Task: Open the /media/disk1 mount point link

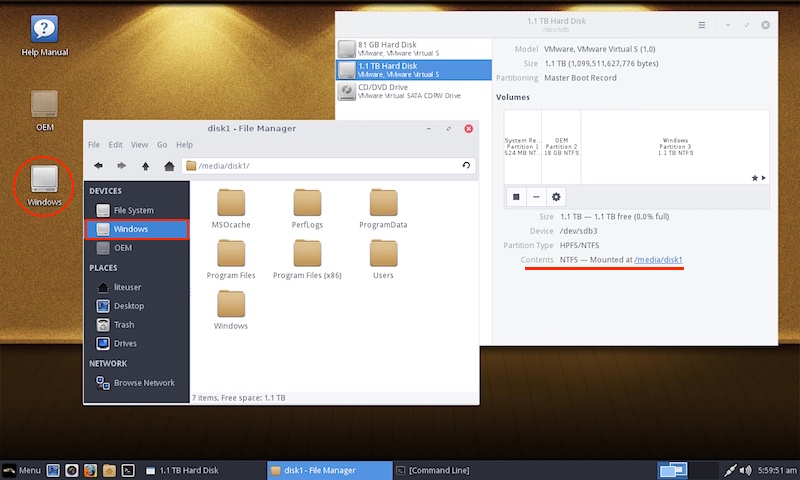Action: (x=658, y=260)
